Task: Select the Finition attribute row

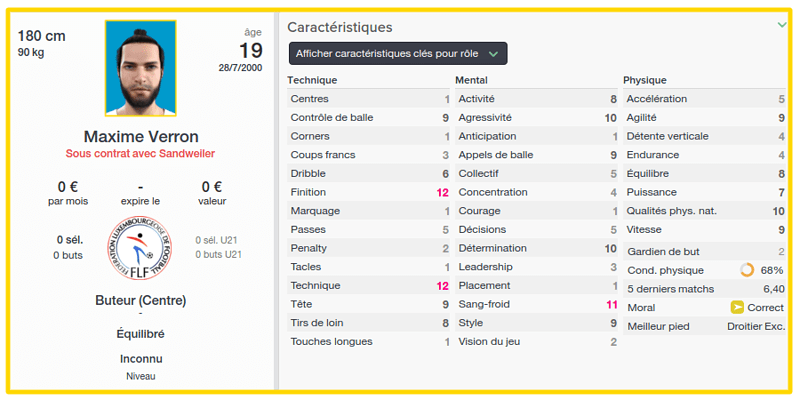Action: 368,192
